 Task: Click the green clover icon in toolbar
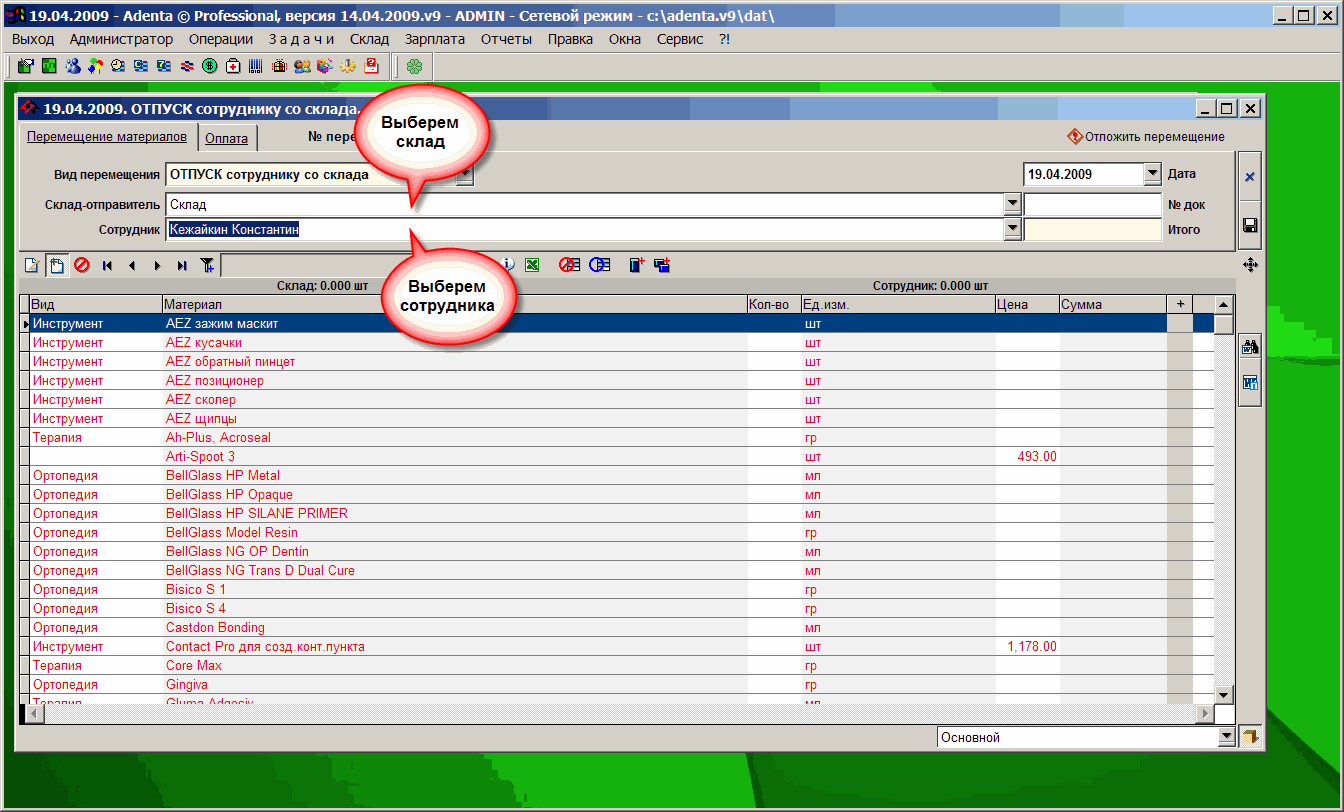(x=414, y=67)
